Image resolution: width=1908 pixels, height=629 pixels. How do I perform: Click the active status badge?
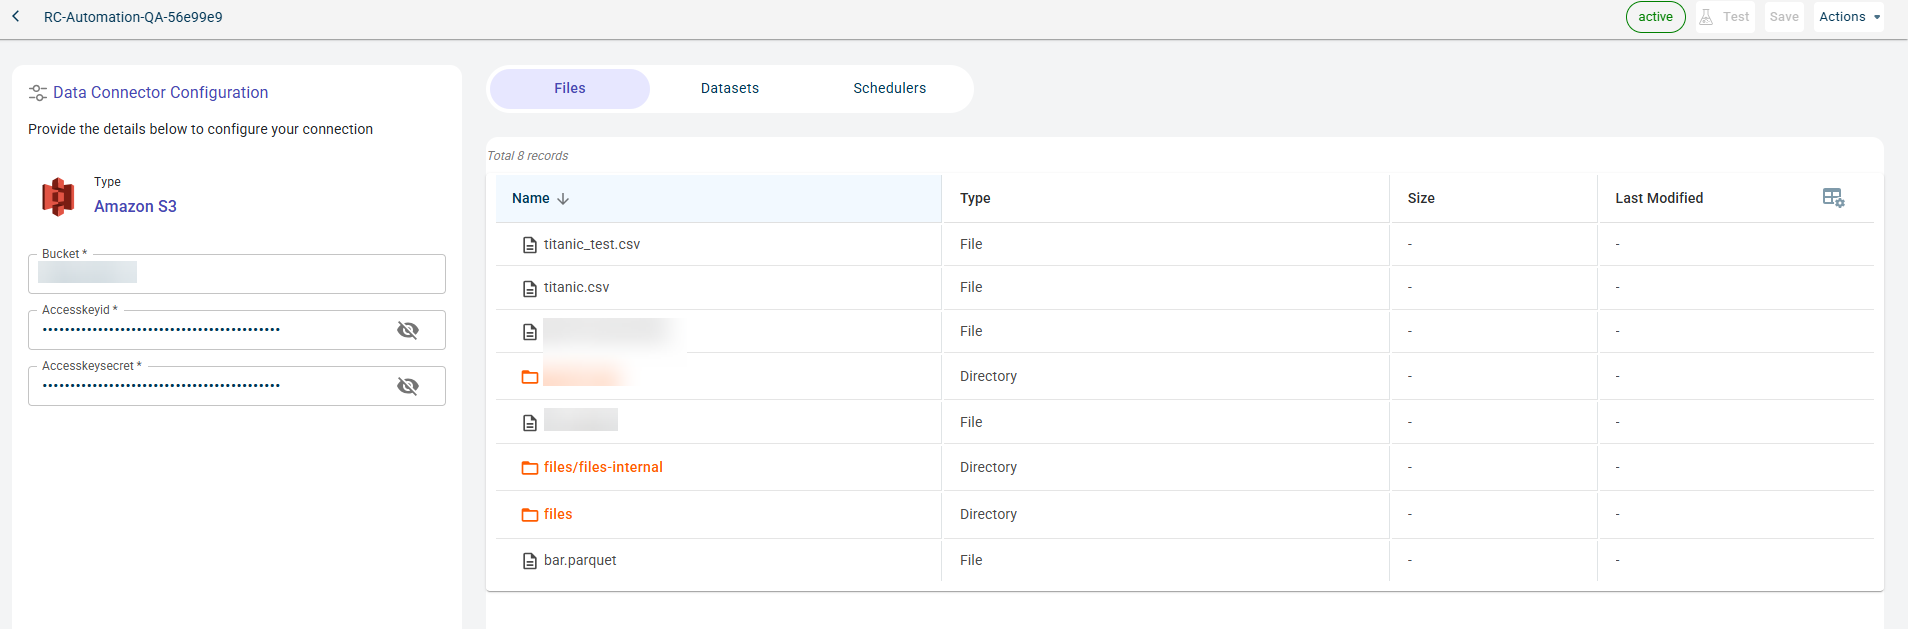coord(1655,17)
